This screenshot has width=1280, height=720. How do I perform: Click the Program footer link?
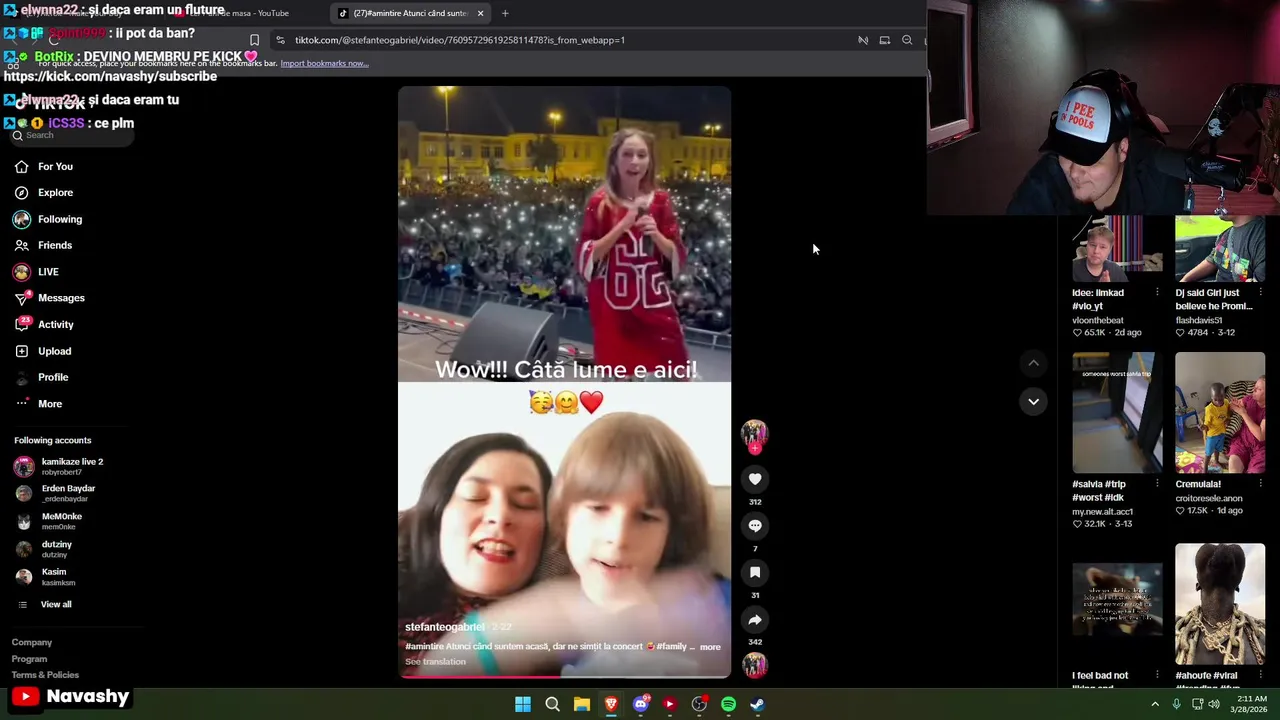[x=29, y=659]
